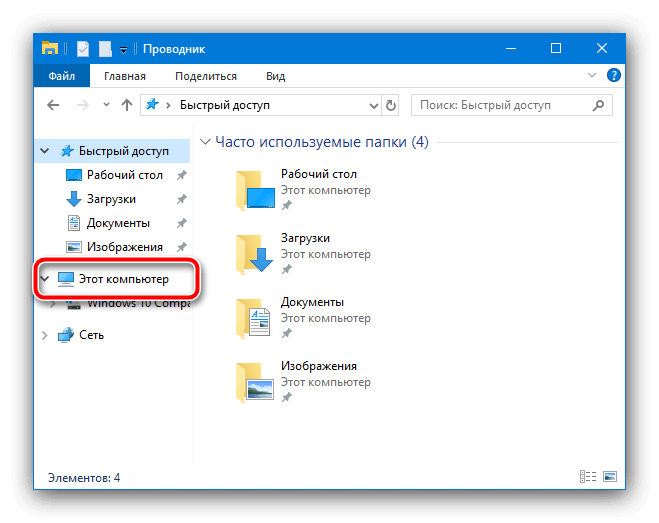Open the Customize Quick Access Toolbar dropdown
Screen dimensions: 659x523
123,50
